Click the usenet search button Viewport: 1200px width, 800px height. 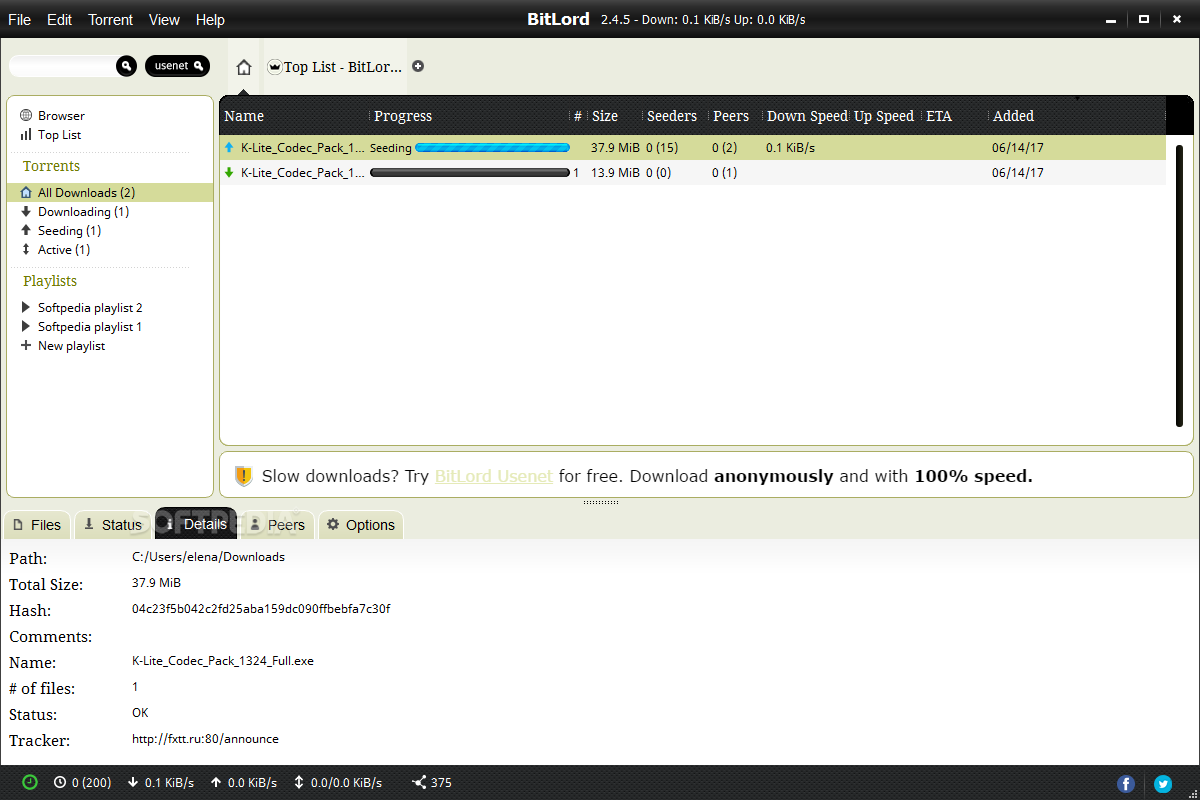pos(177,66)
